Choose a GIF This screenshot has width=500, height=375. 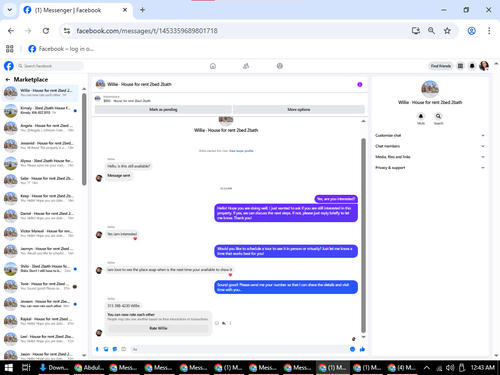click(x=123, y=349)
